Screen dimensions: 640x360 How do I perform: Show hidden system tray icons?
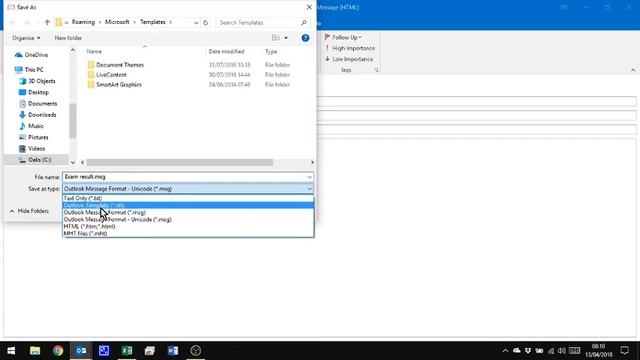(x=505, y=351)
